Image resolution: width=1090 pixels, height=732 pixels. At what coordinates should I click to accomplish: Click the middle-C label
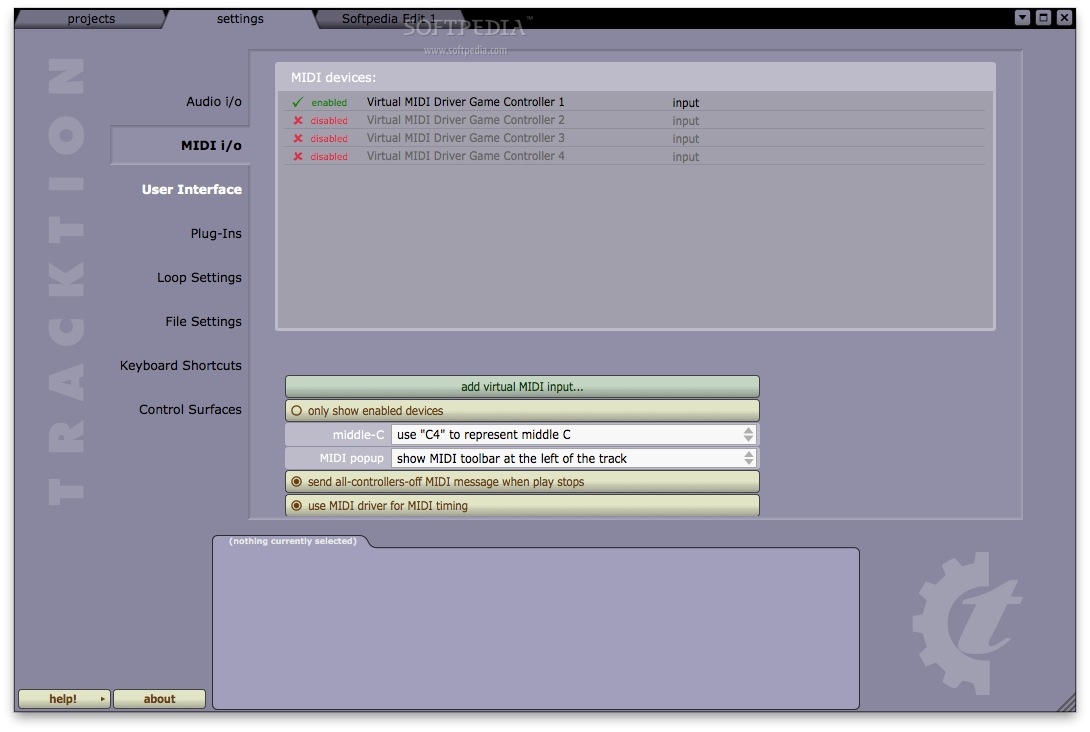pyautogui.click(x=358, y=434)
